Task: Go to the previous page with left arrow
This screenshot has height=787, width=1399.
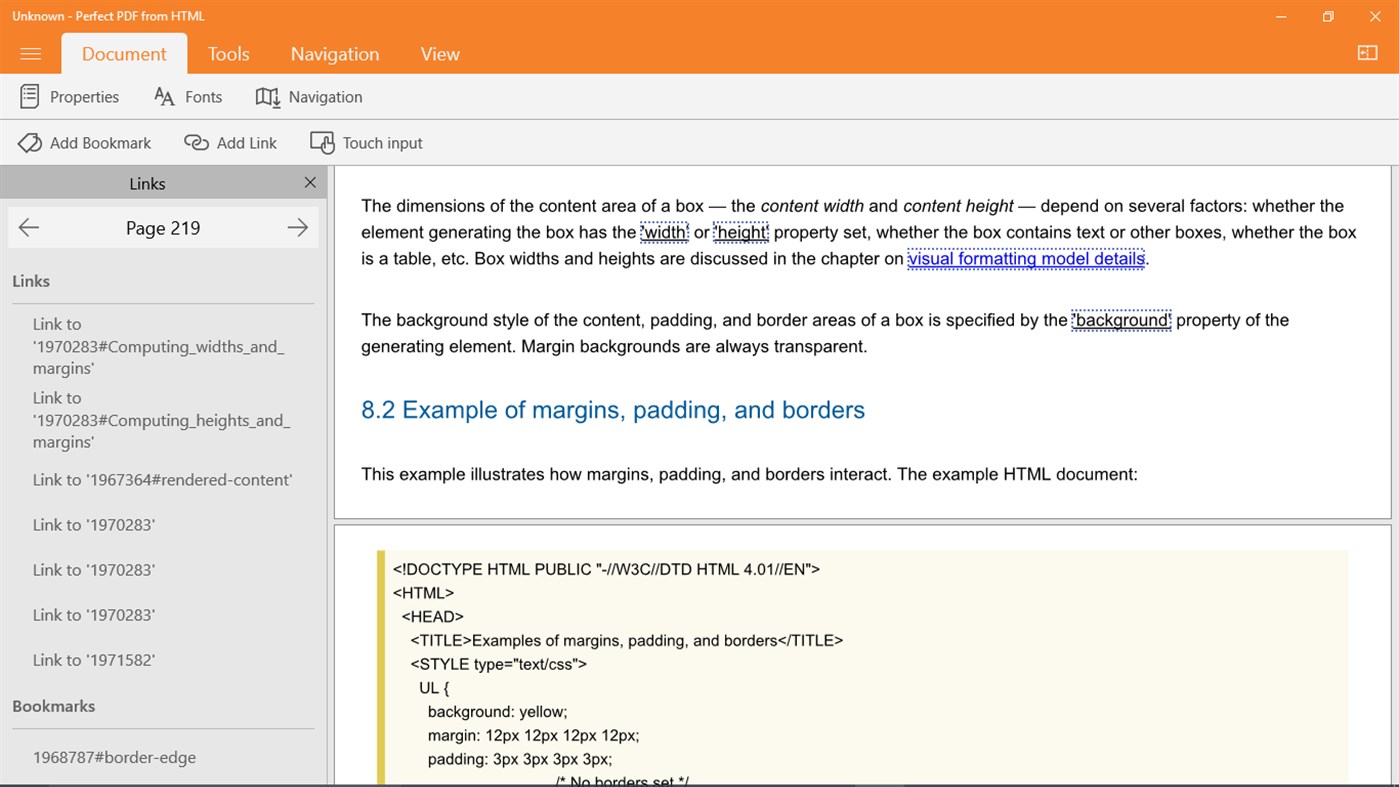Action: 29,227
